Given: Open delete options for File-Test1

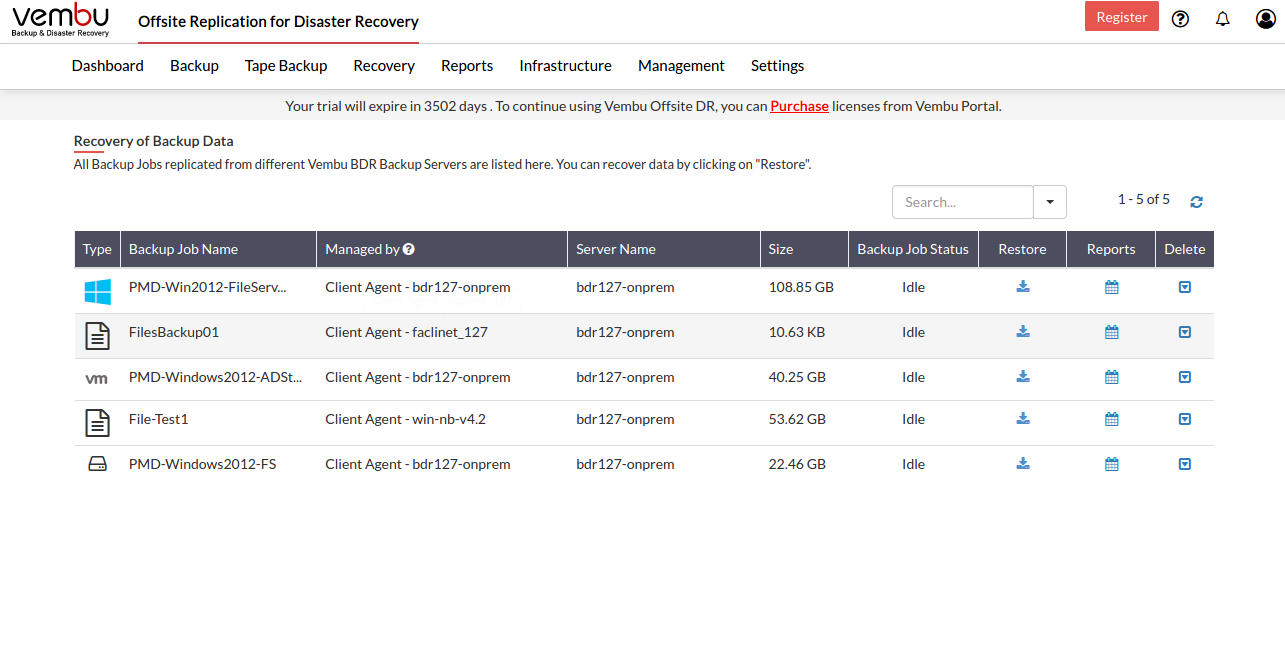Looking at the screenshot, I should pos(1185,419).
